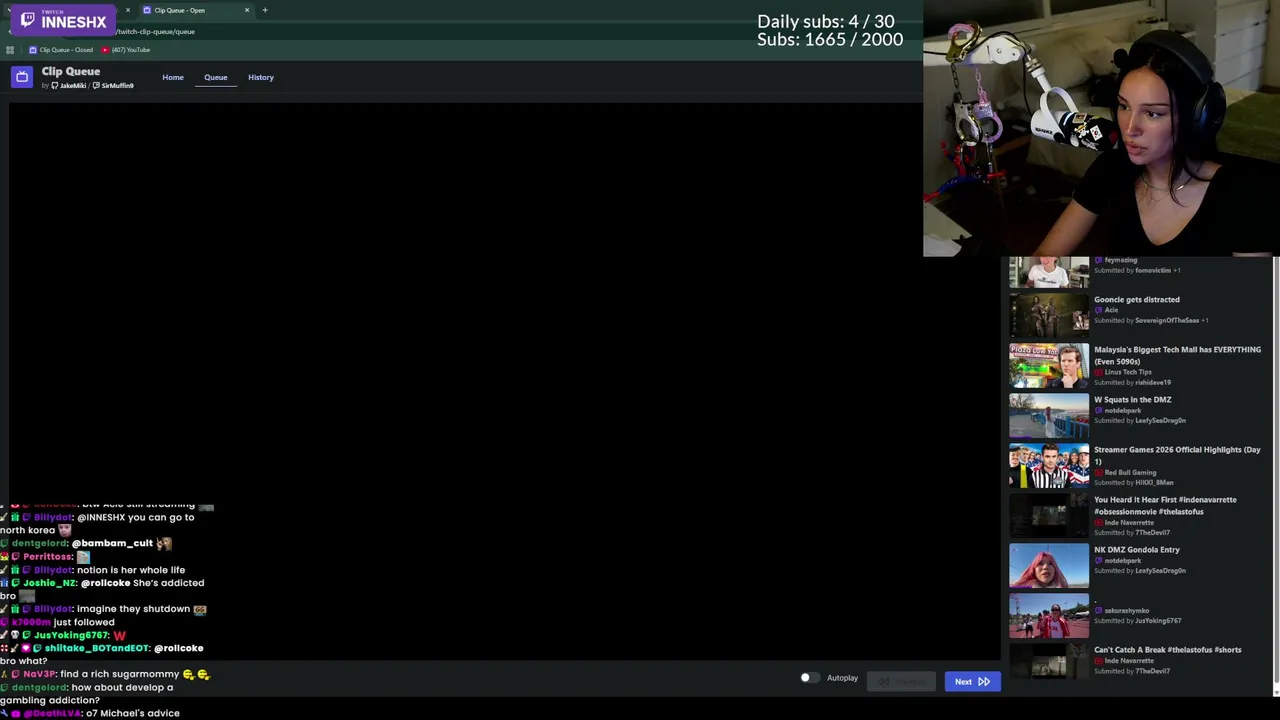Click the 'Gooncie gets distracted' title

[1137, 299]
